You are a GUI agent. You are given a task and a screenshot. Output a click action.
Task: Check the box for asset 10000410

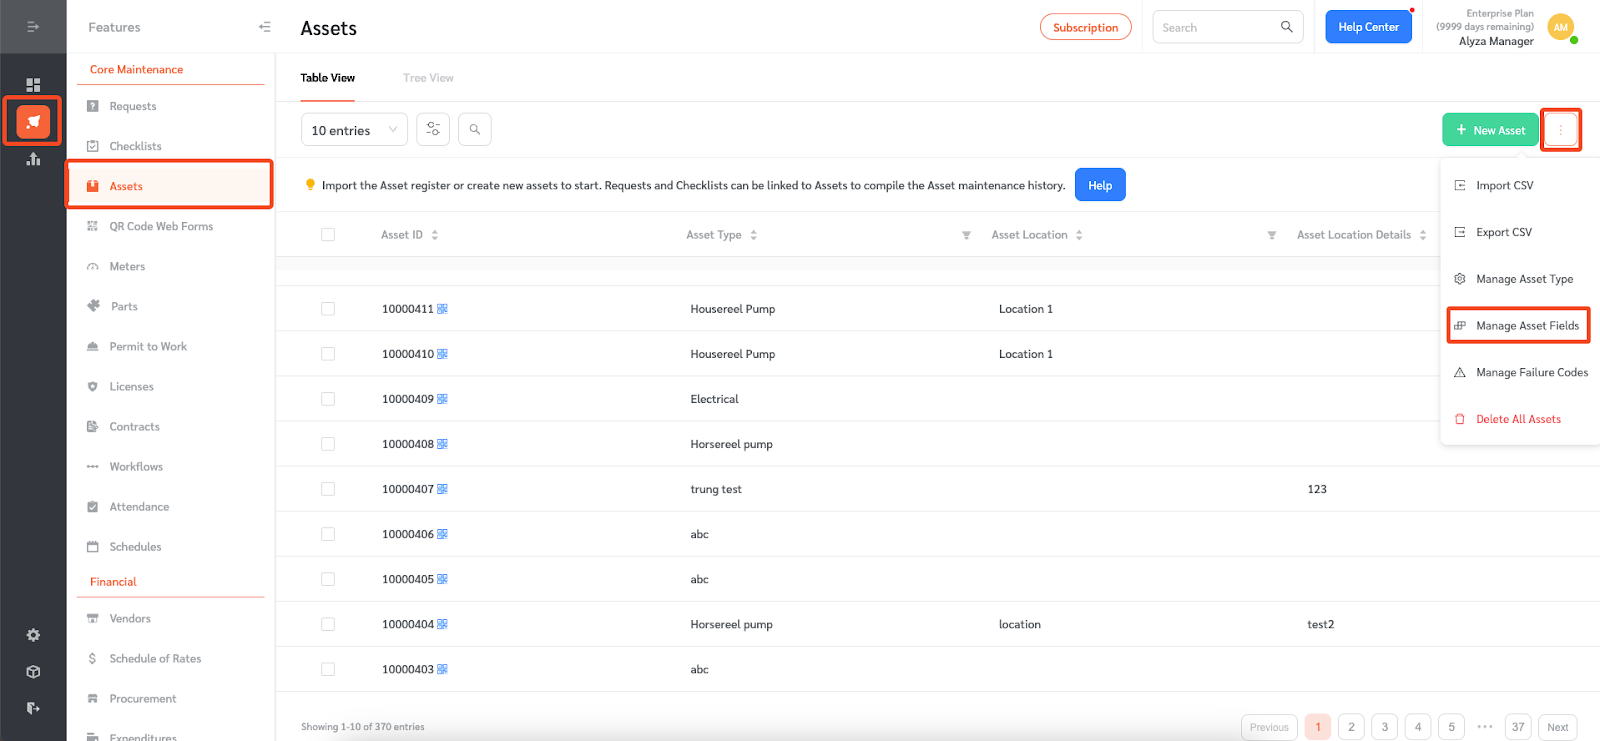328,354
